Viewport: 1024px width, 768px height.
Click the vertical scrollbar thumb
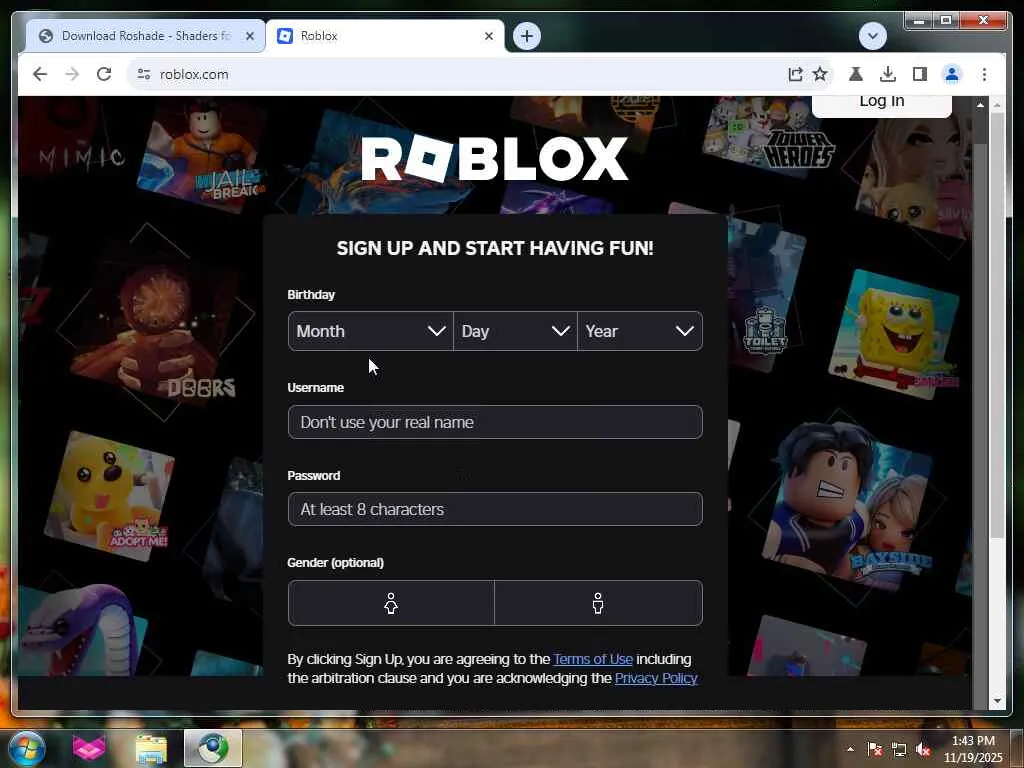pyautogui.click(x=997, y=327)
